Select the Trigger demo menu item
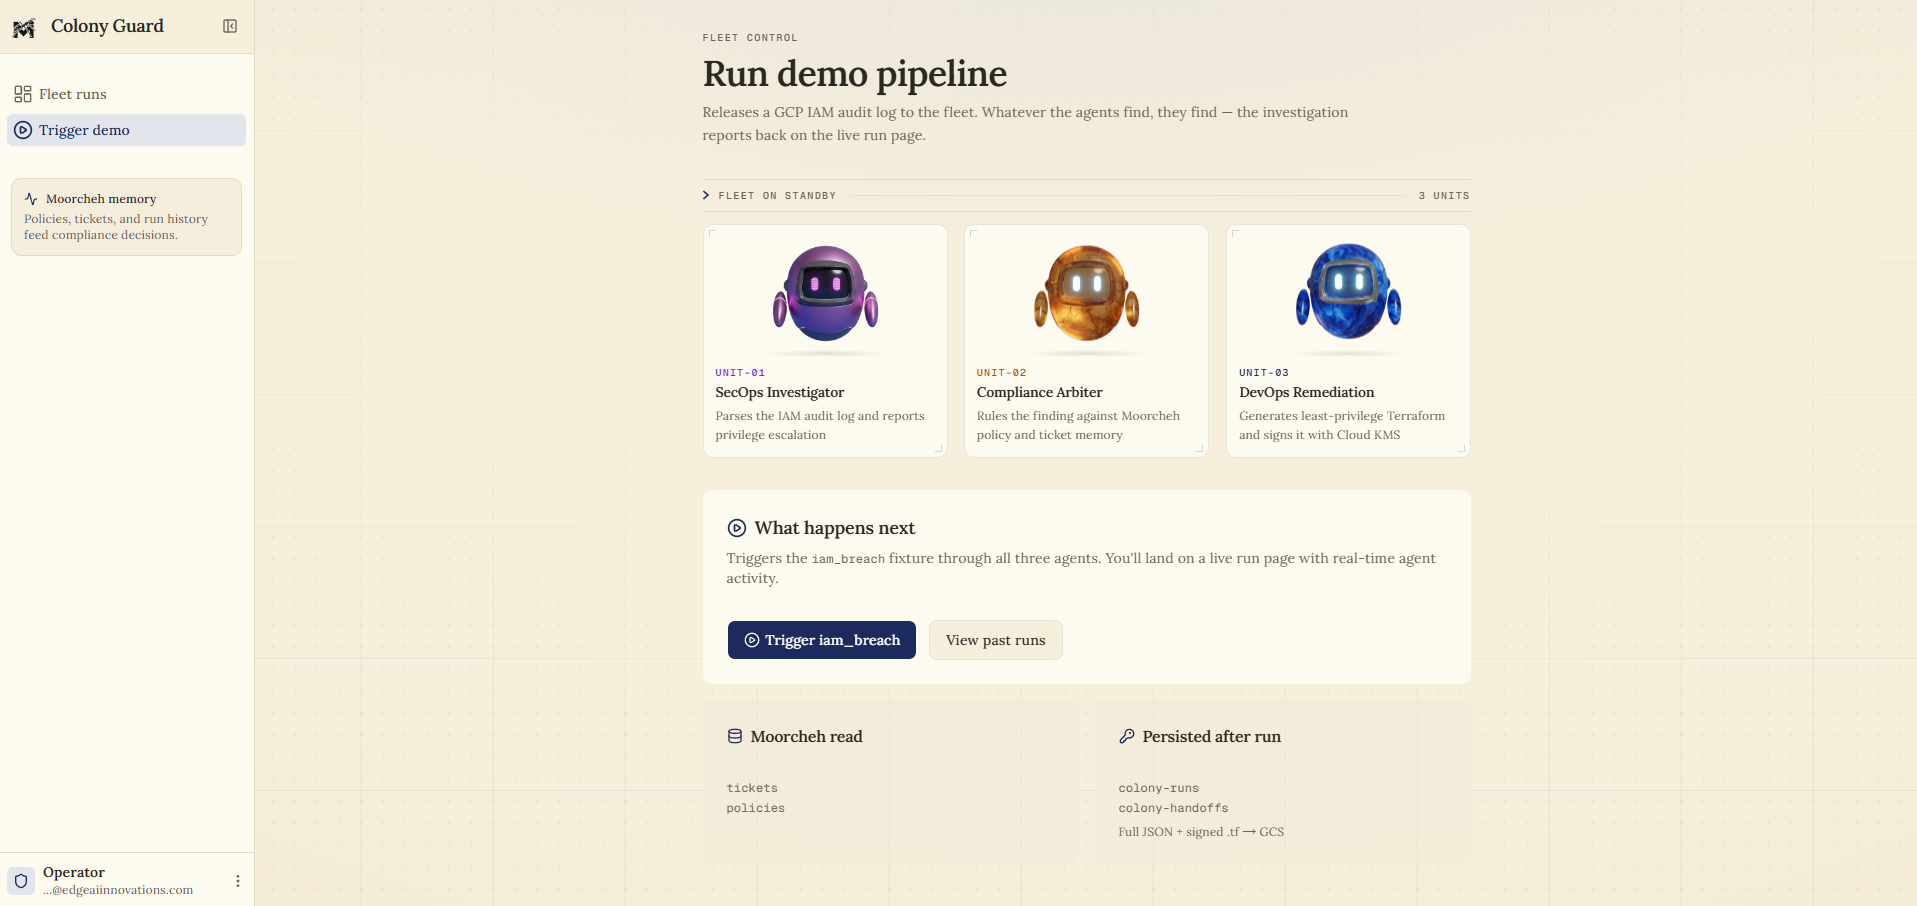Screen dimensions: 1917x906 coord(127,130)
